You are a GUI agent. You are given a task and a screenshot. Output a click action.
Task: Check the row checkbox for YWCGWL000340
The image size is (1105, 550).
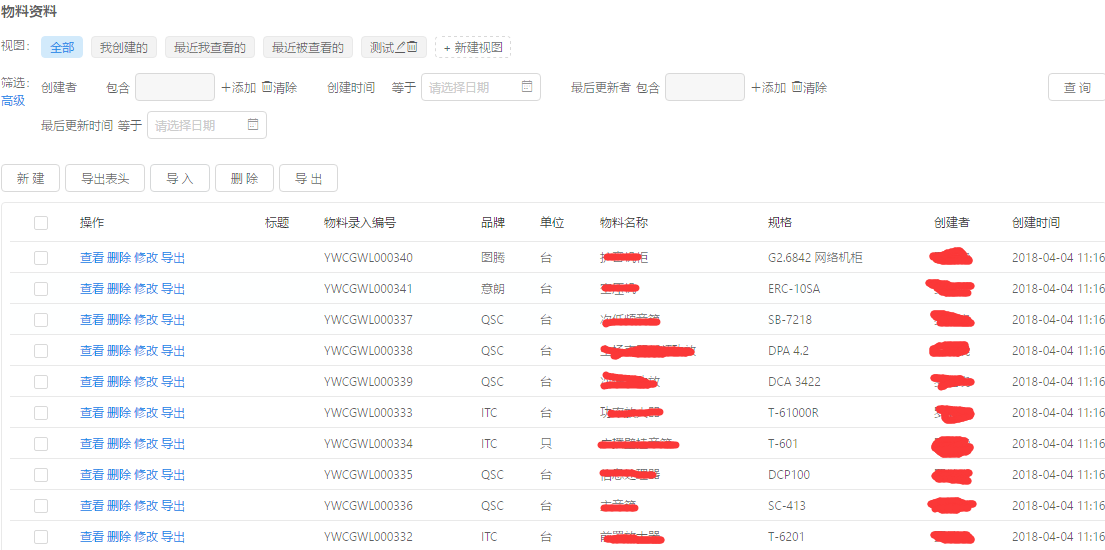point(41,258)
